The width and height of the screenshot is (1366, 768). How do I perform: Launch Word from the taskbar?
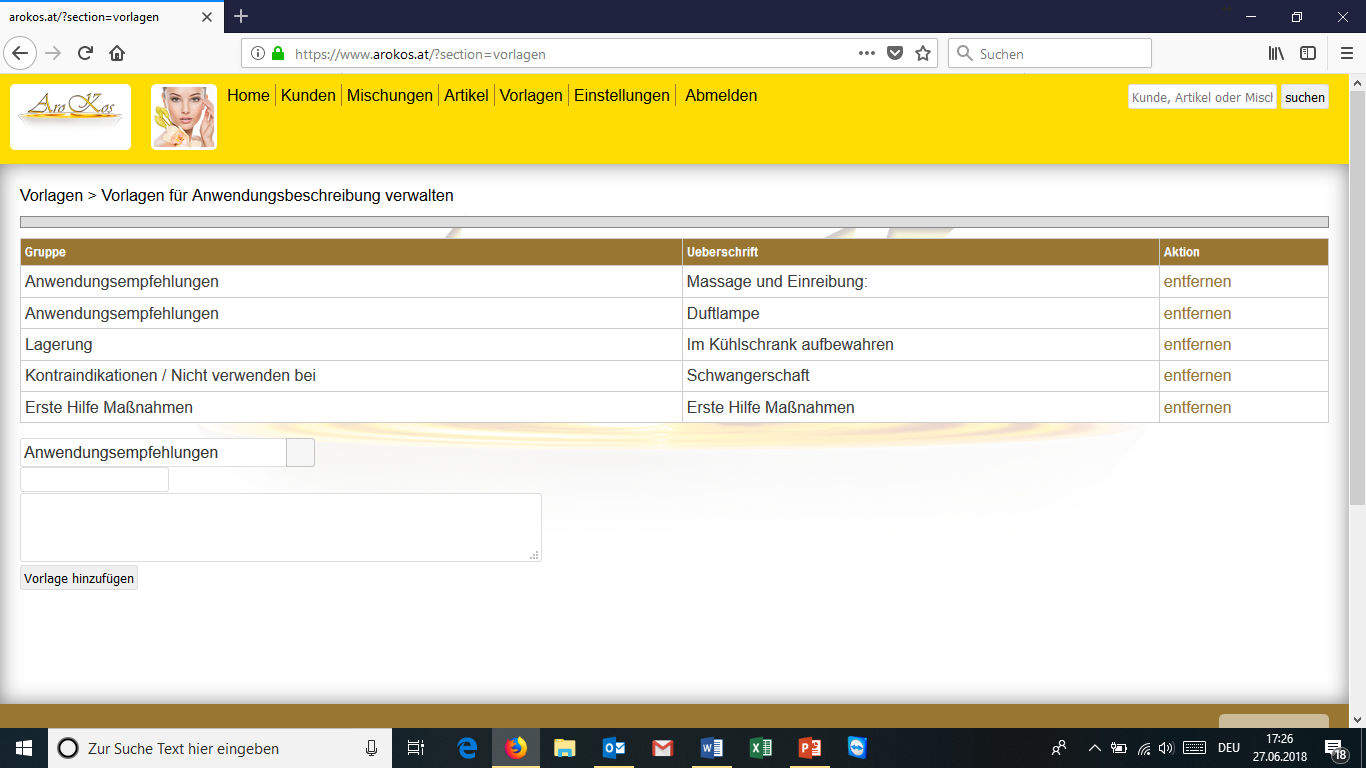(711, 748)
